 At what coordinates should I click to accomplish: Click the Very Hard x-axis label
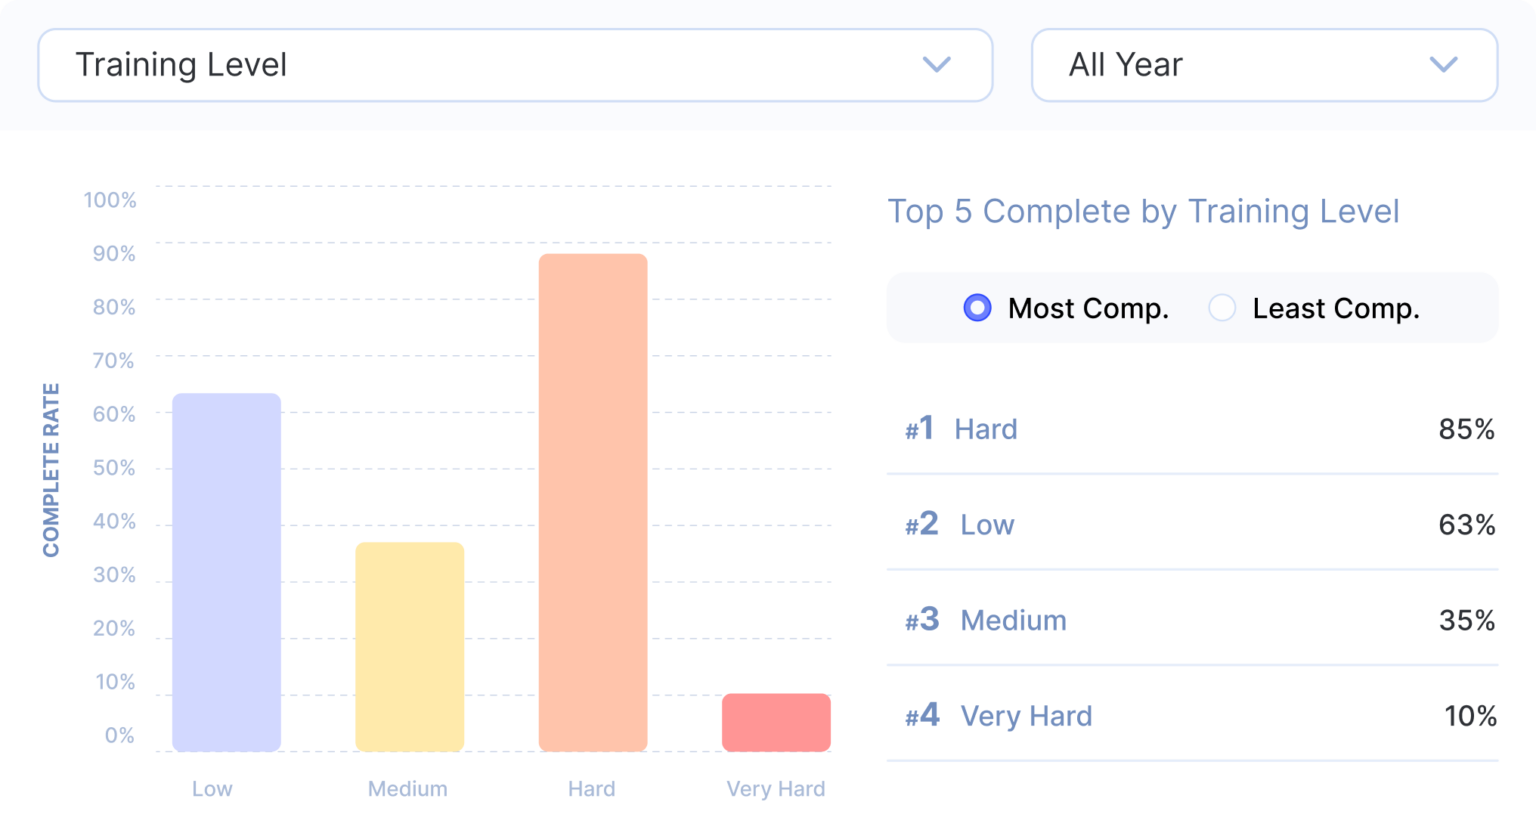pos(776,789)
